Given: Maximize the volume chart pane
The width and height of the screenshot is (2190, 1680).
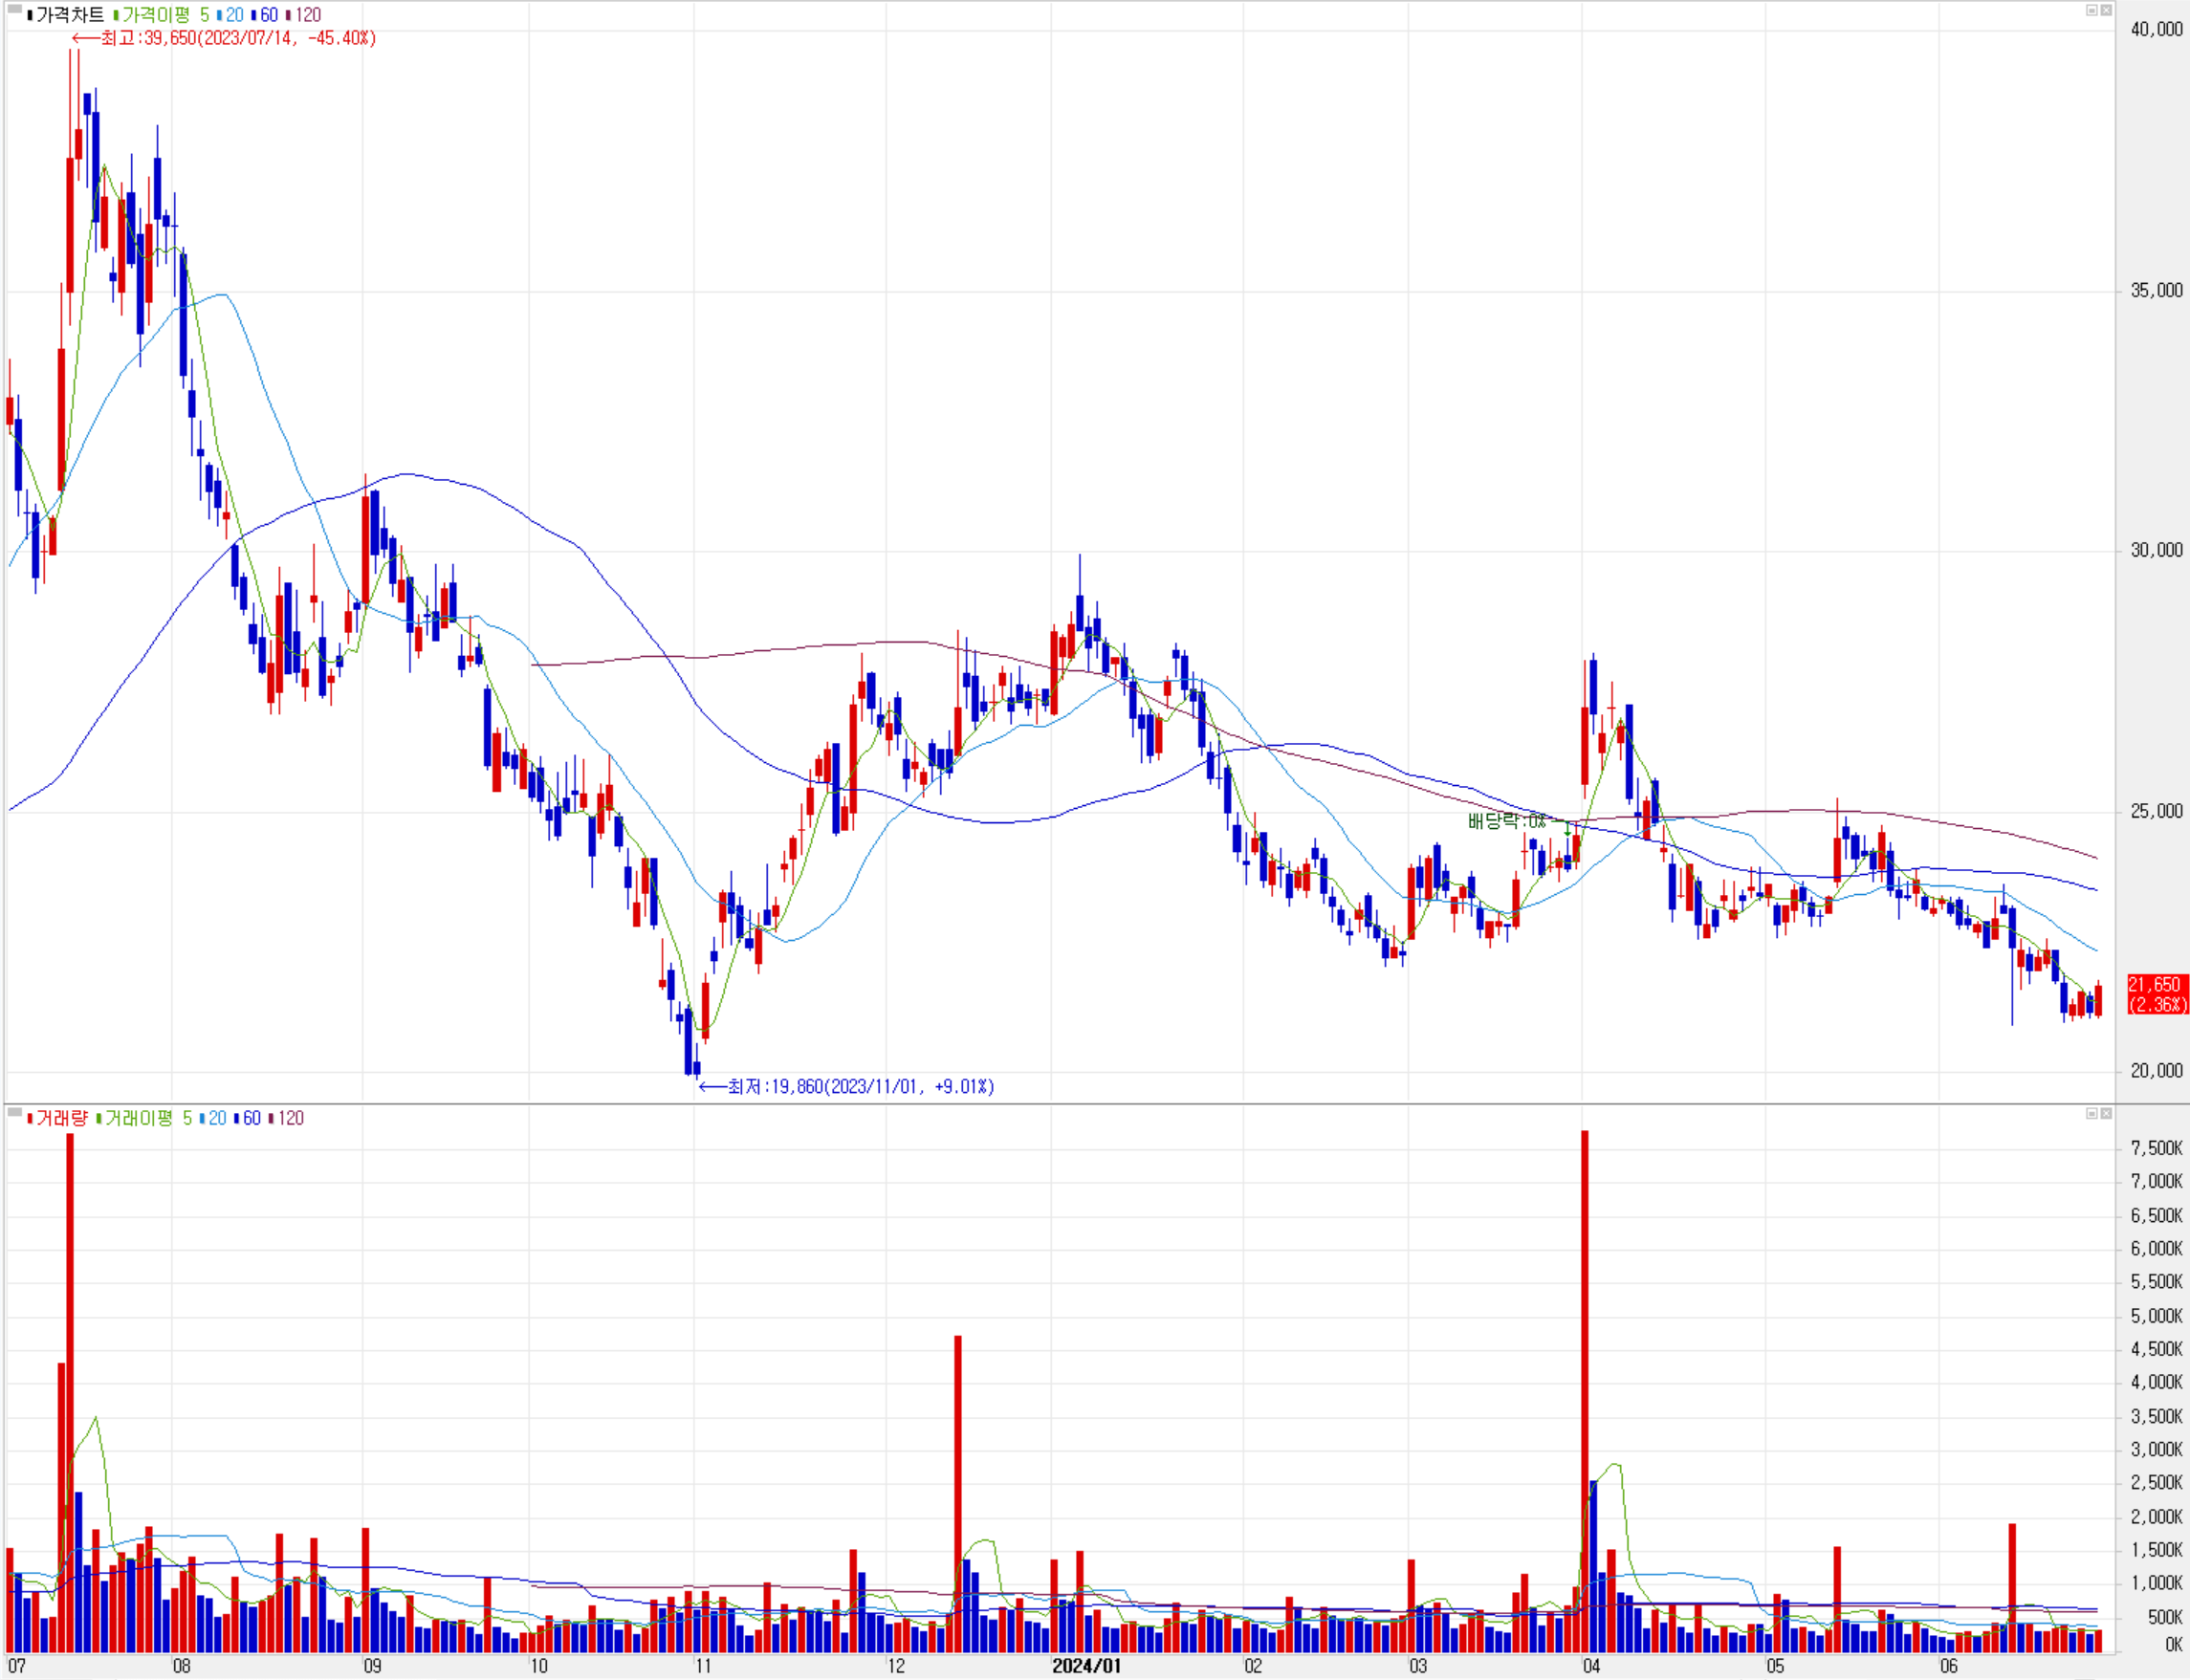Looking at the screenshot, I should (x=2091, y=1113).
